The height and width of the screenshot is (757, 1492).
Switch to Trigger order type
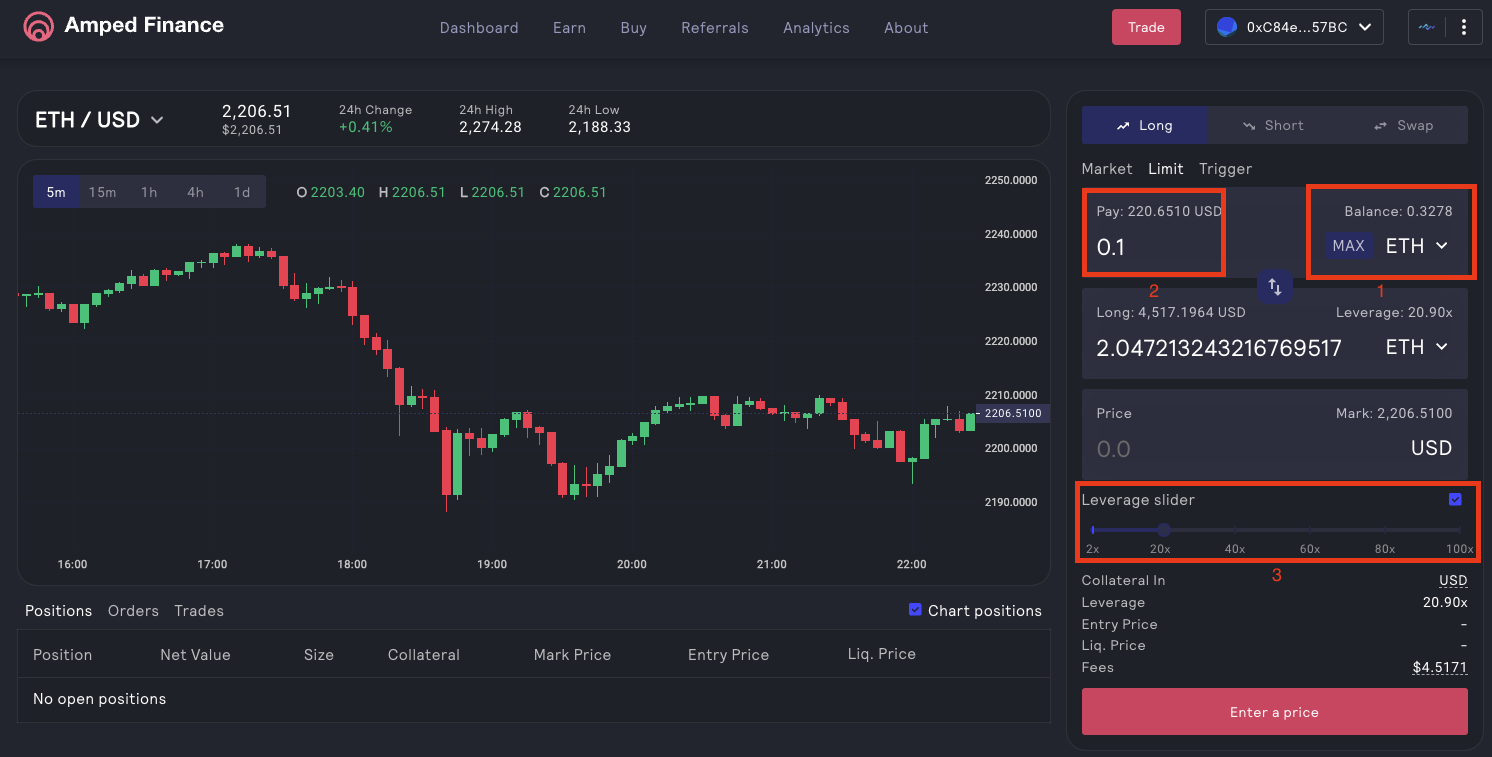[1225, 169]
